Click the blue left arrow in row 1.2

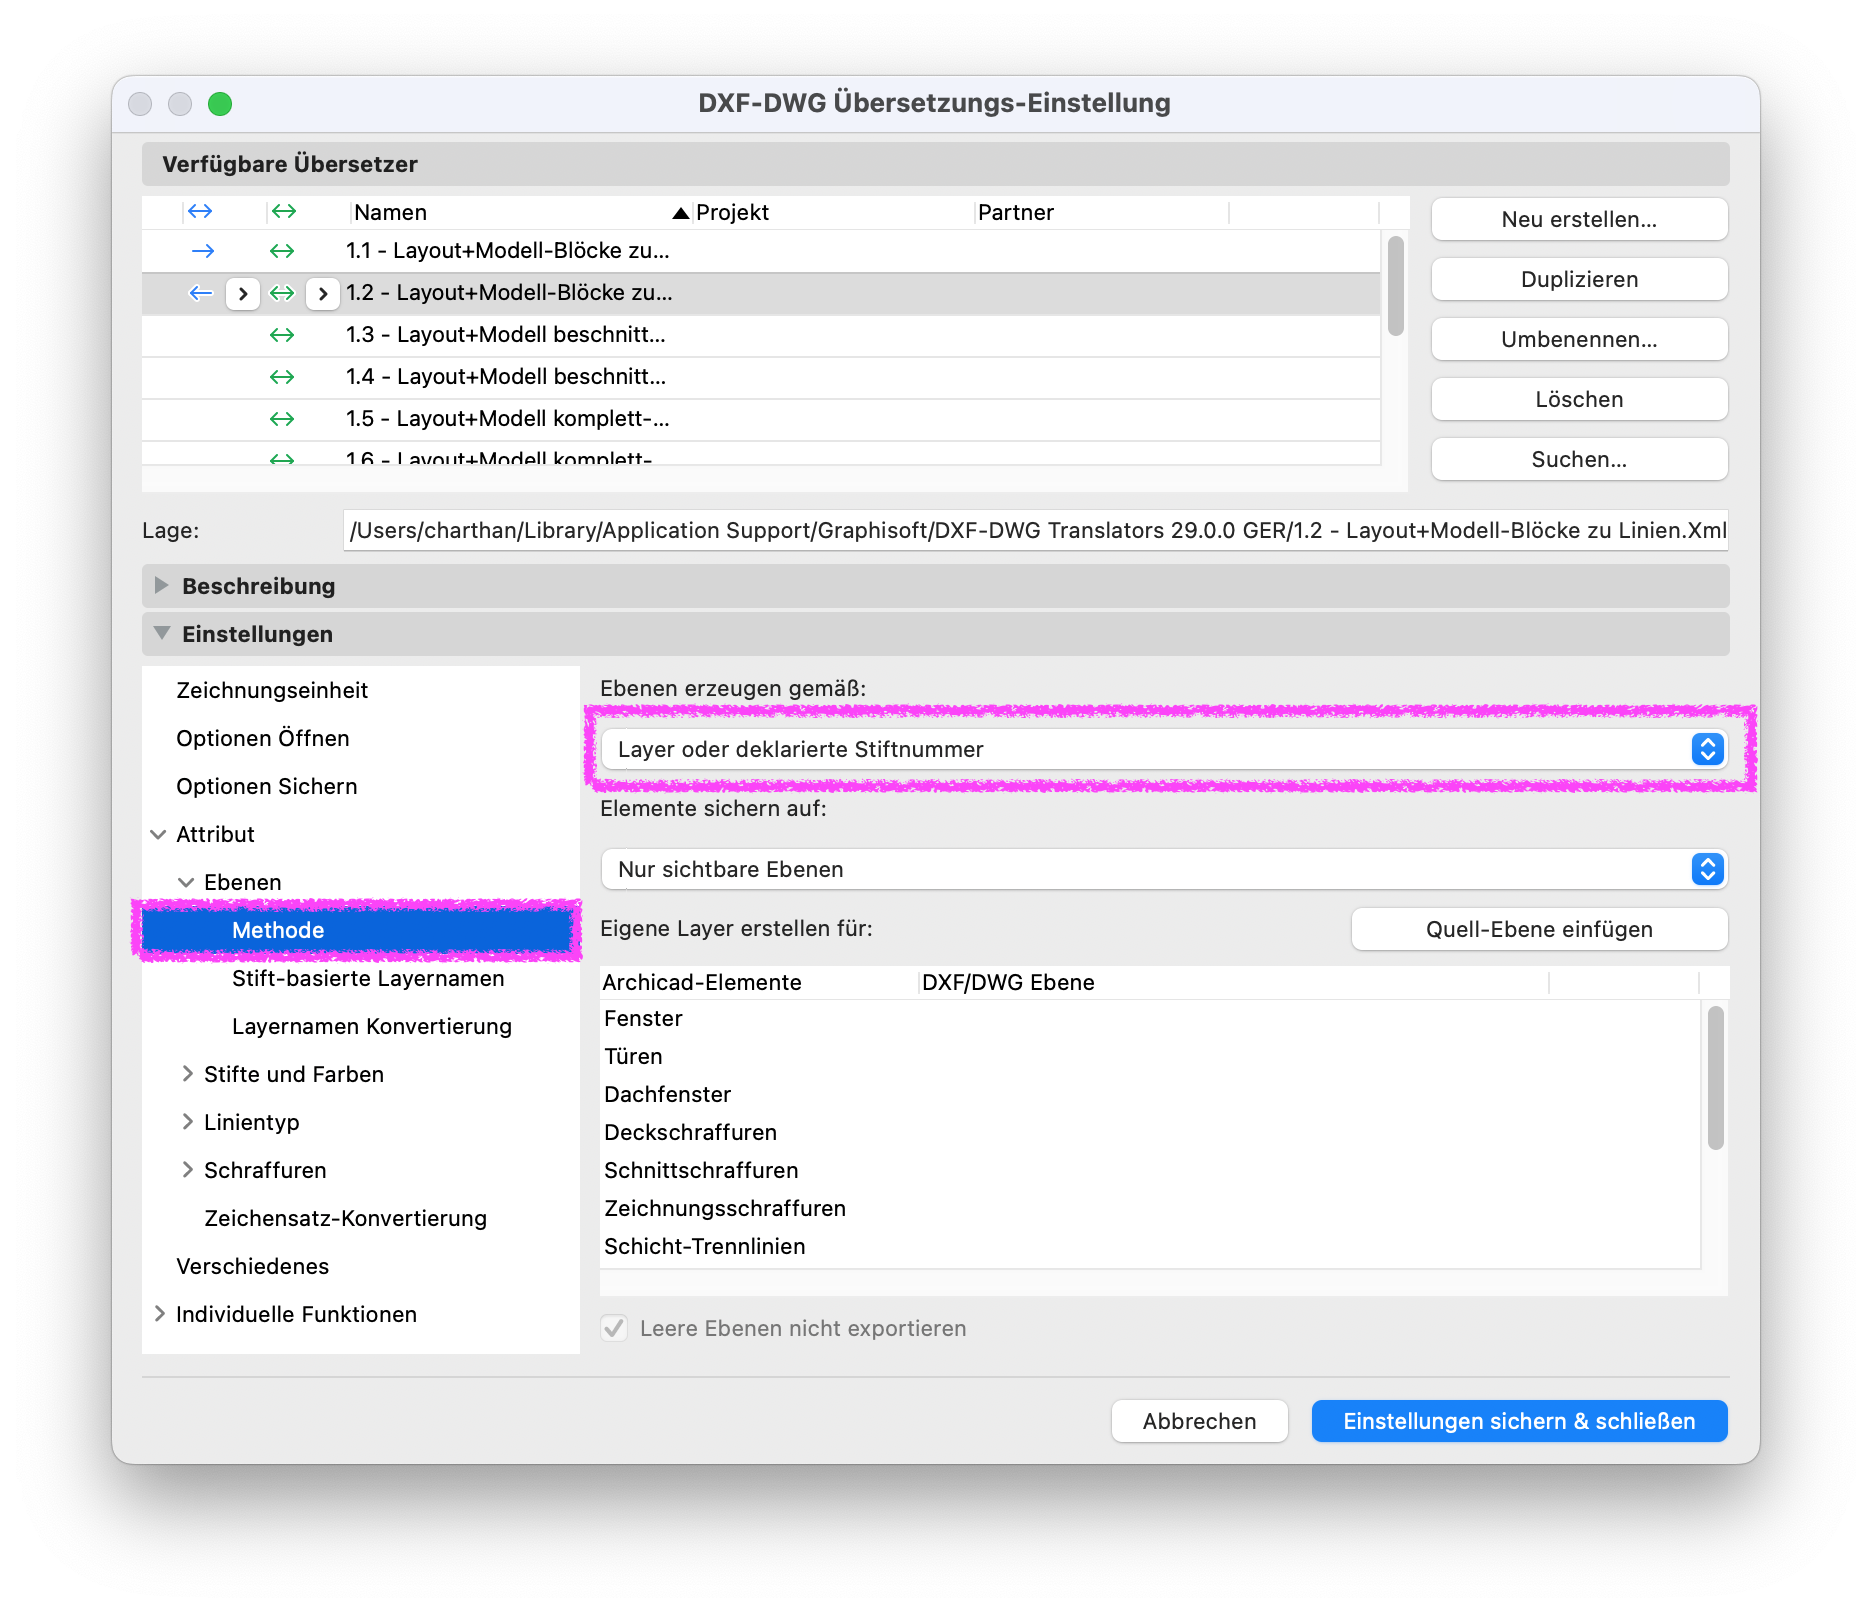(x=201, y=293)
